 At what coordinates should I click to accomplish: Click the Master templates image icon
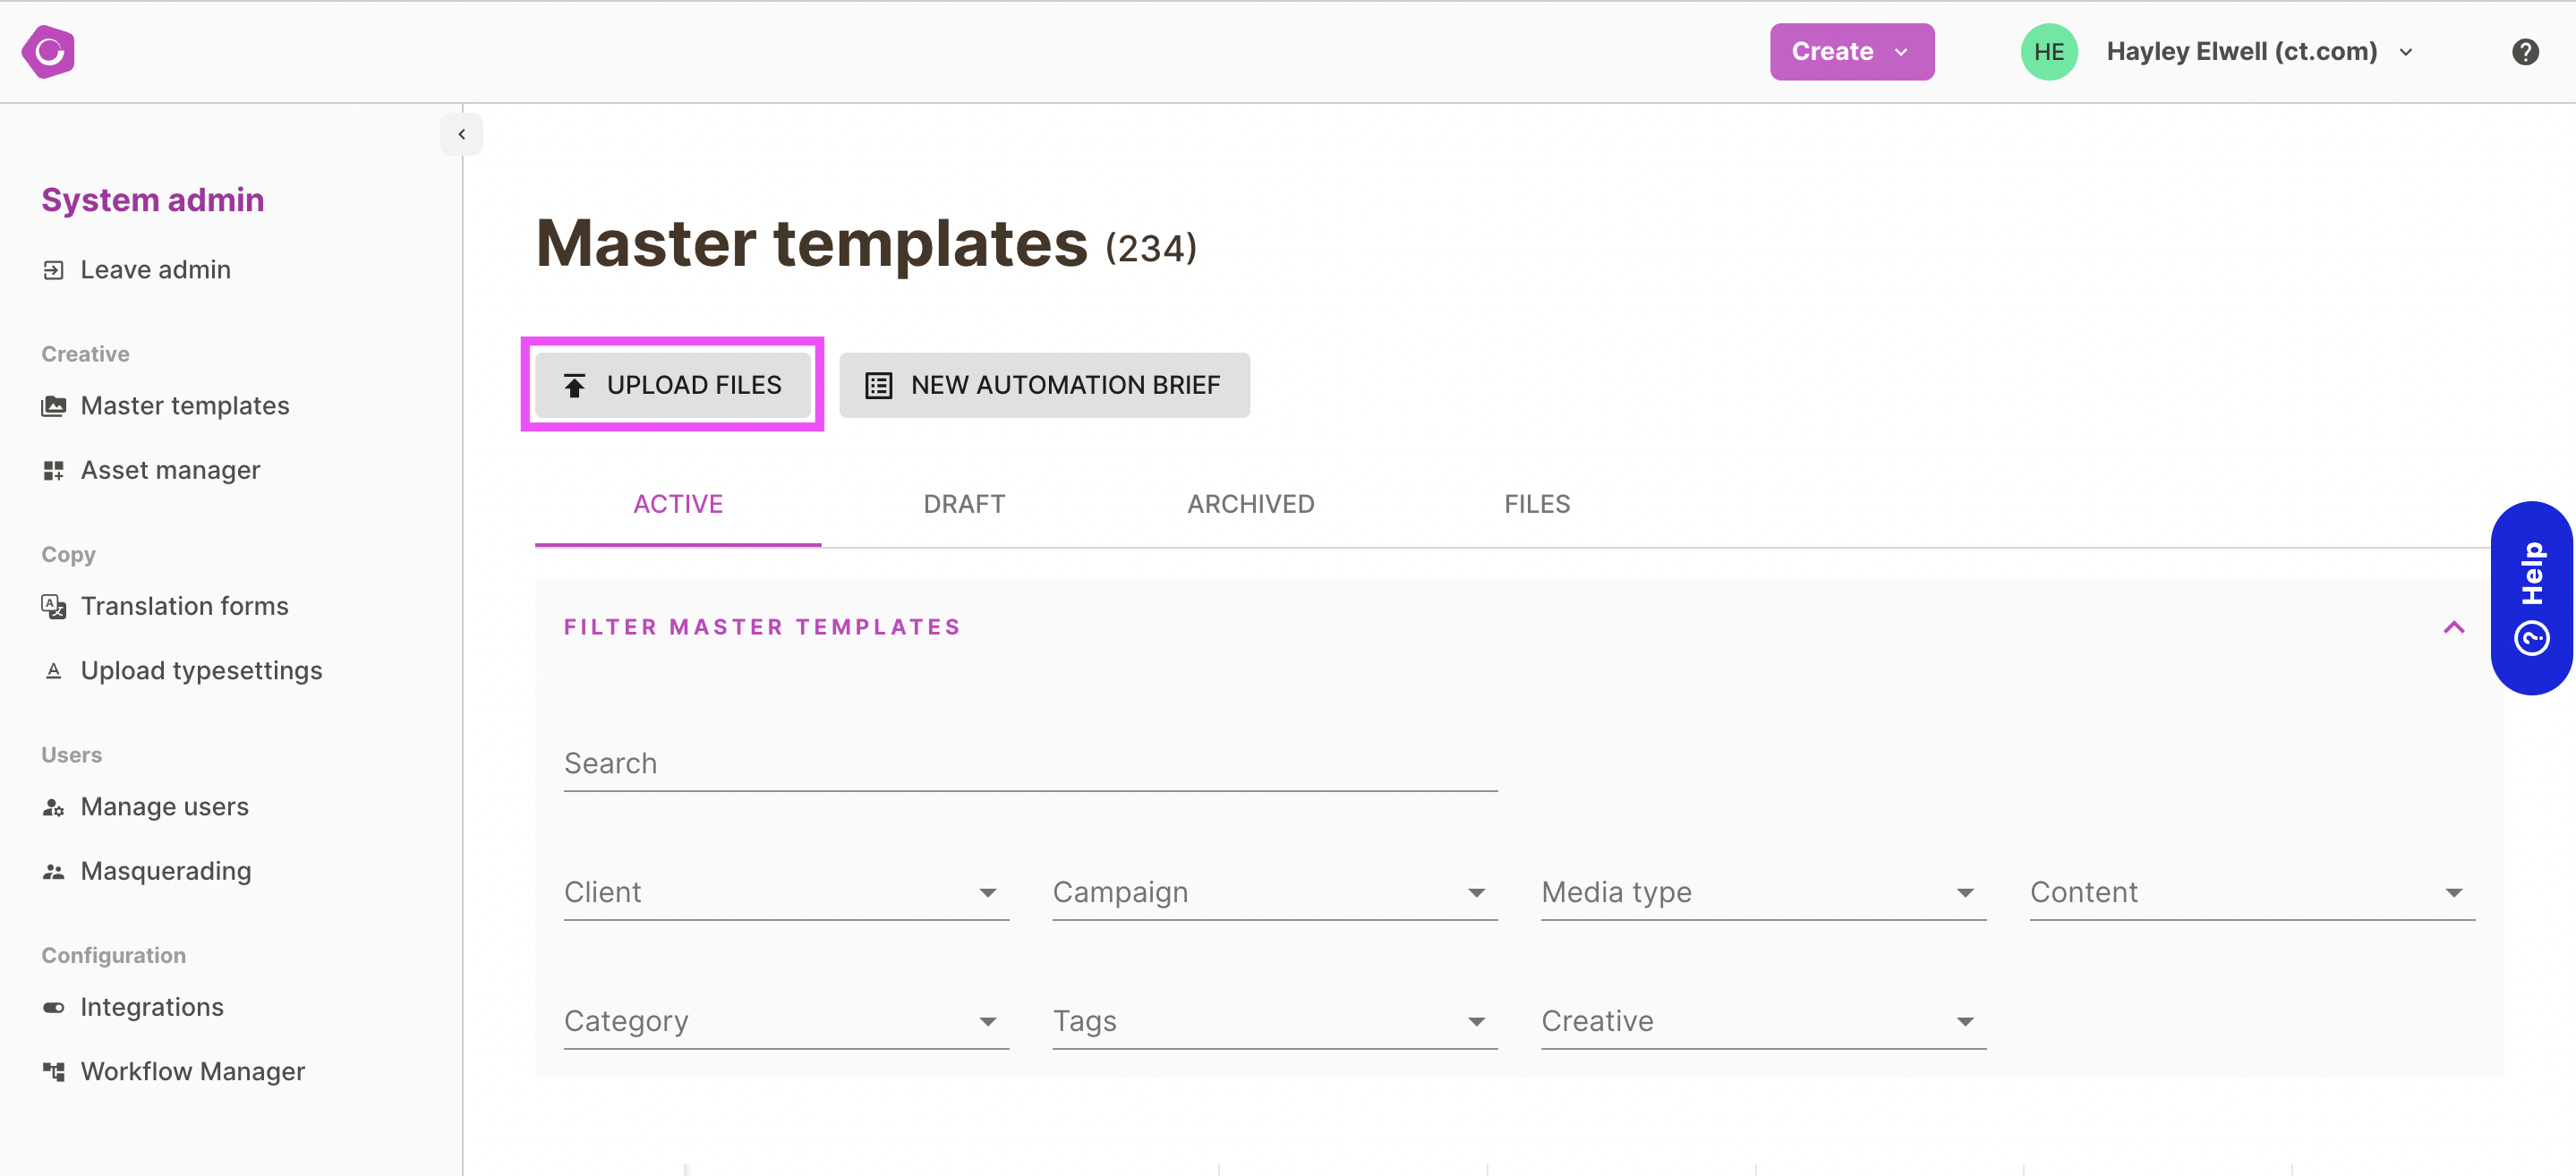[x=54, y=406]
